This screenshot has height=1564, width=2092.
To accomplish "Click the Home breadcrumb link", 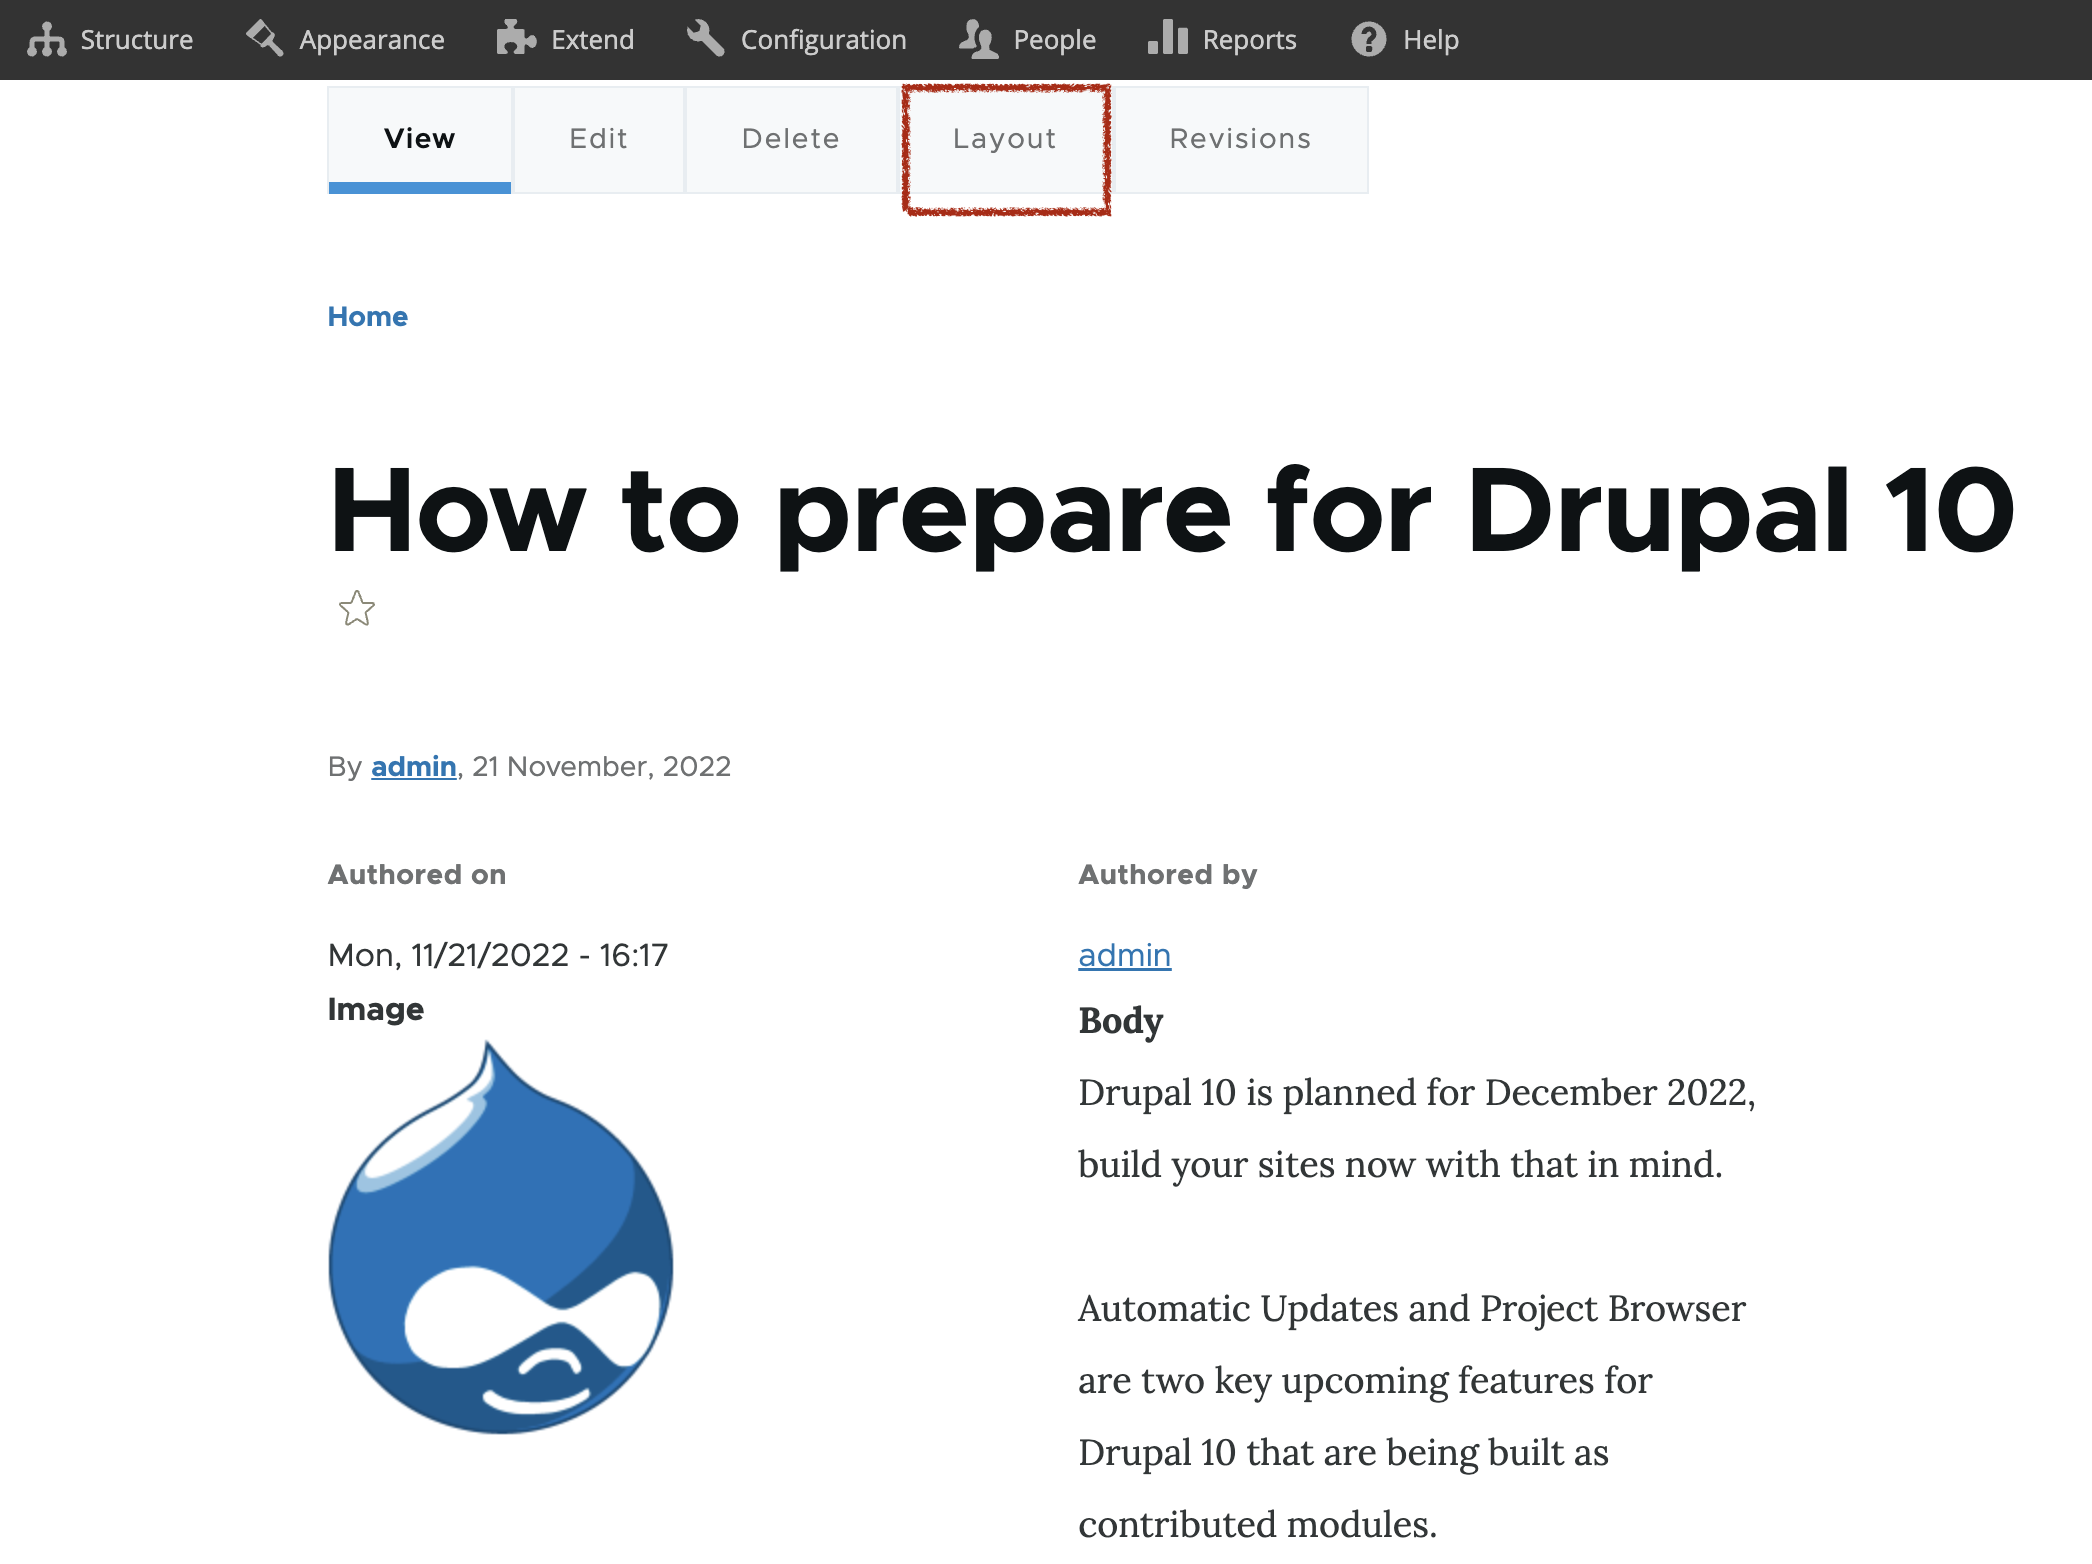I will click(368, 315).
